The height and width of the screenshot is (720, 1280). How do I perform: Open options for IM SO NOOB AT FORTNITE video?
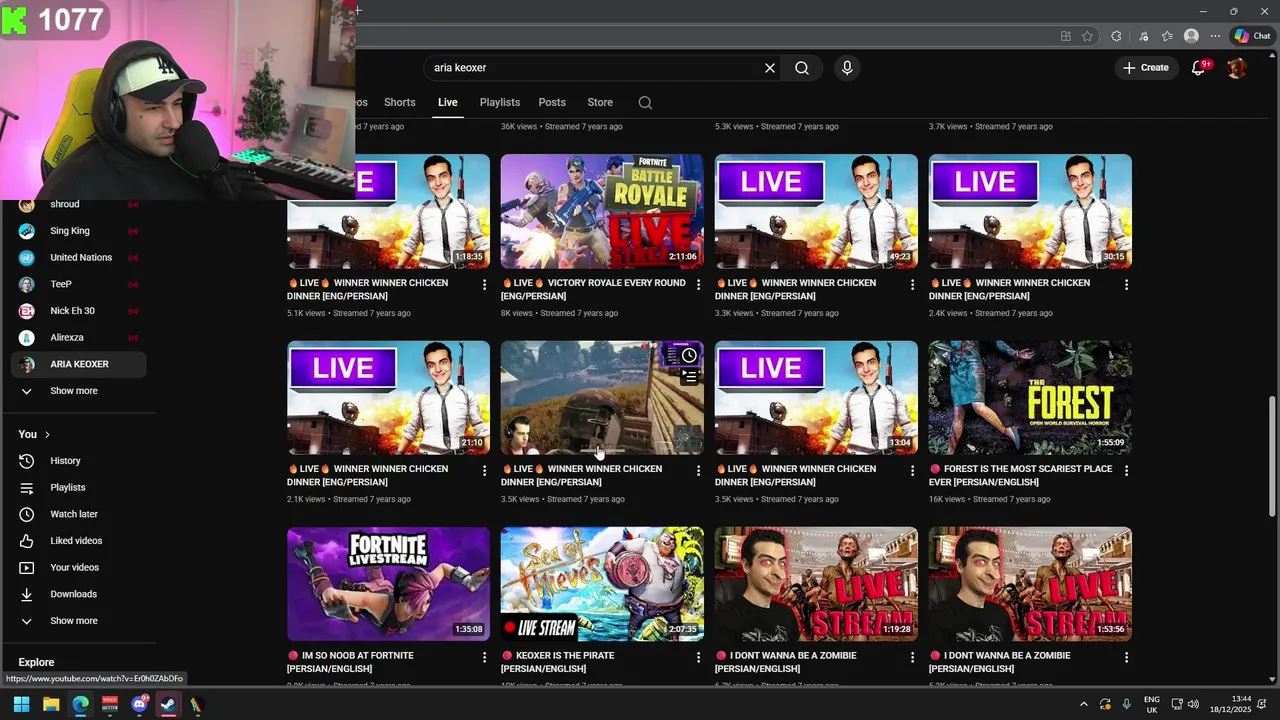point(484,658)
